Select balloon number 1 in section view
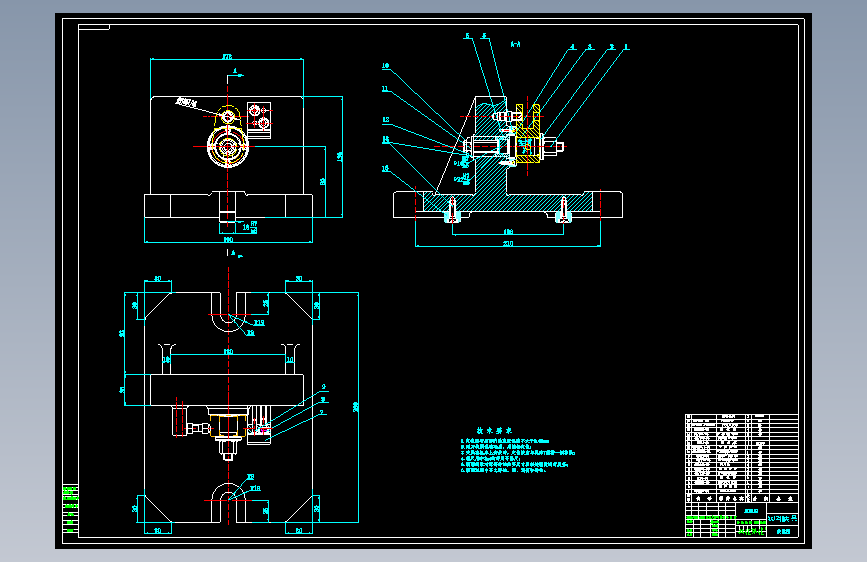867x562 pixels. click(x=626, y=47)
